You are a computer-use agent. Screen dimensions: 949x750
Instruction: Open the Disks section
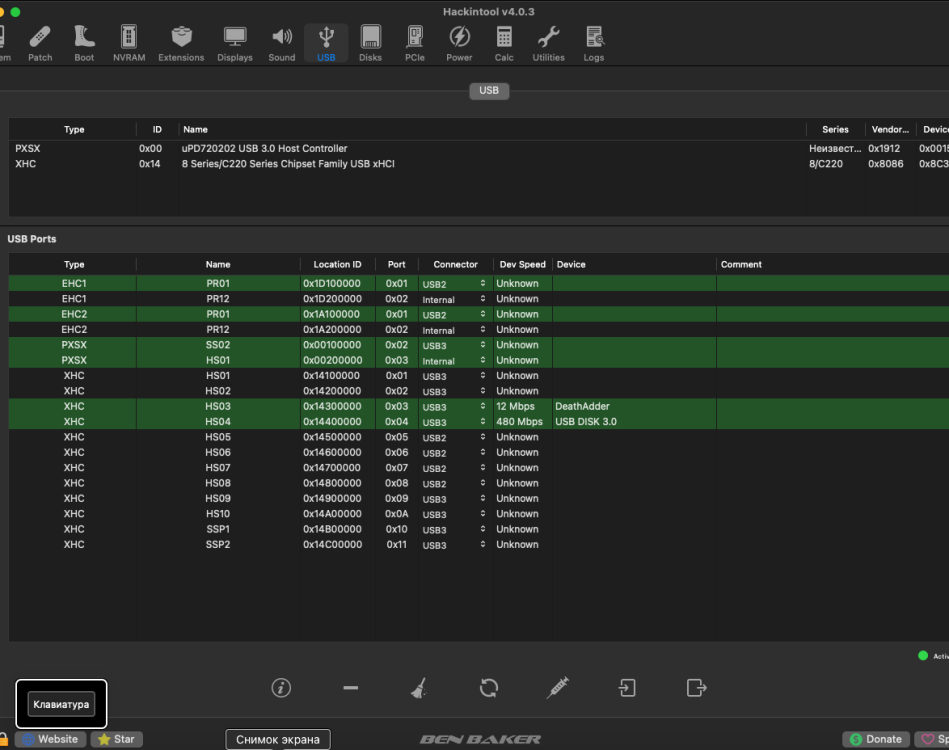[x=370, y=44]
